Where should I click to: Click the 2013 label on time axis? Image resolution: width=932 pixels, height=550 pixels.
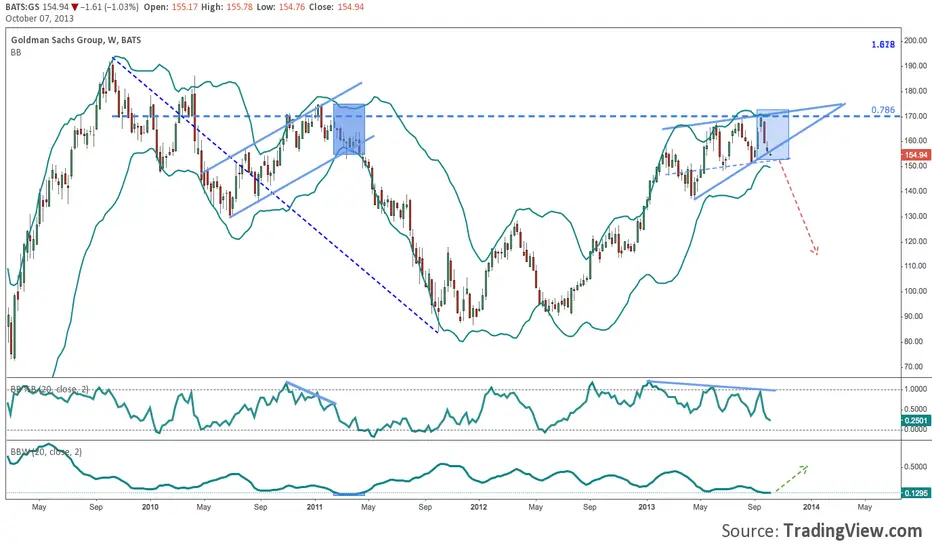point(647,507)
